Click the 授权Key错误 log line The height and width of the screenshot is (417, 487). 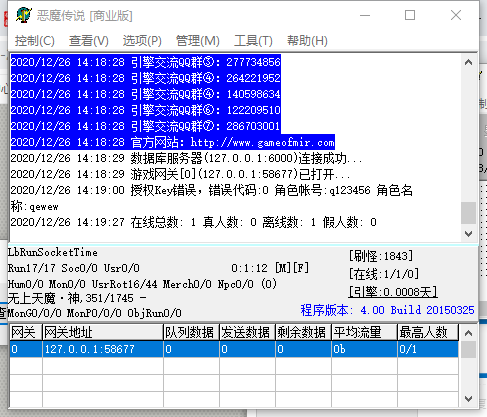click(x=211, y=198)
